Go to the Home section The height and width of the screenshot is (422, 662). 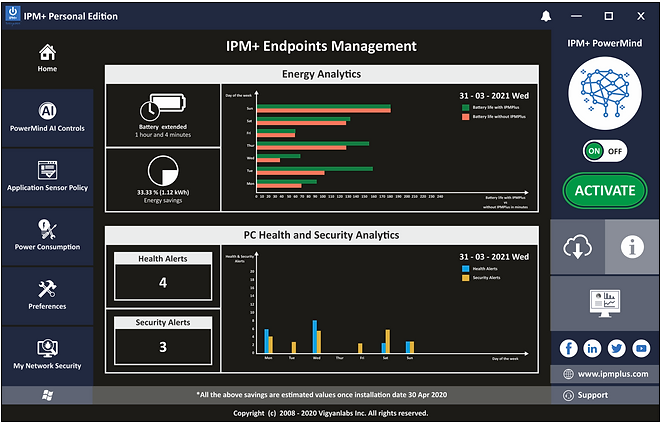[47, 58]
